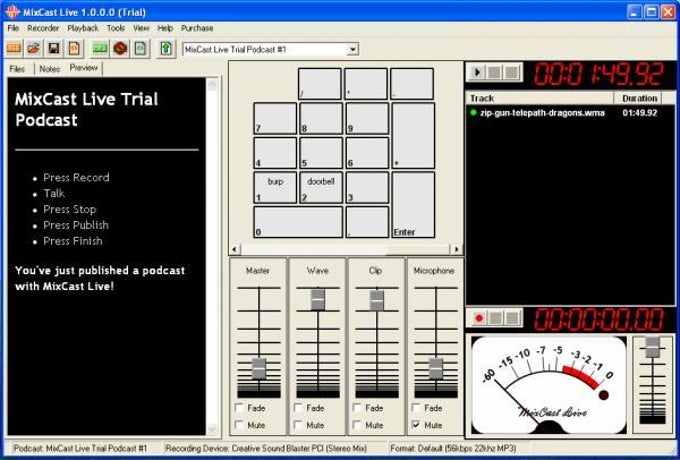Uncheck Mute on the Microphone channel
This screenshot has width=680, height=460.
pos(416,425)
